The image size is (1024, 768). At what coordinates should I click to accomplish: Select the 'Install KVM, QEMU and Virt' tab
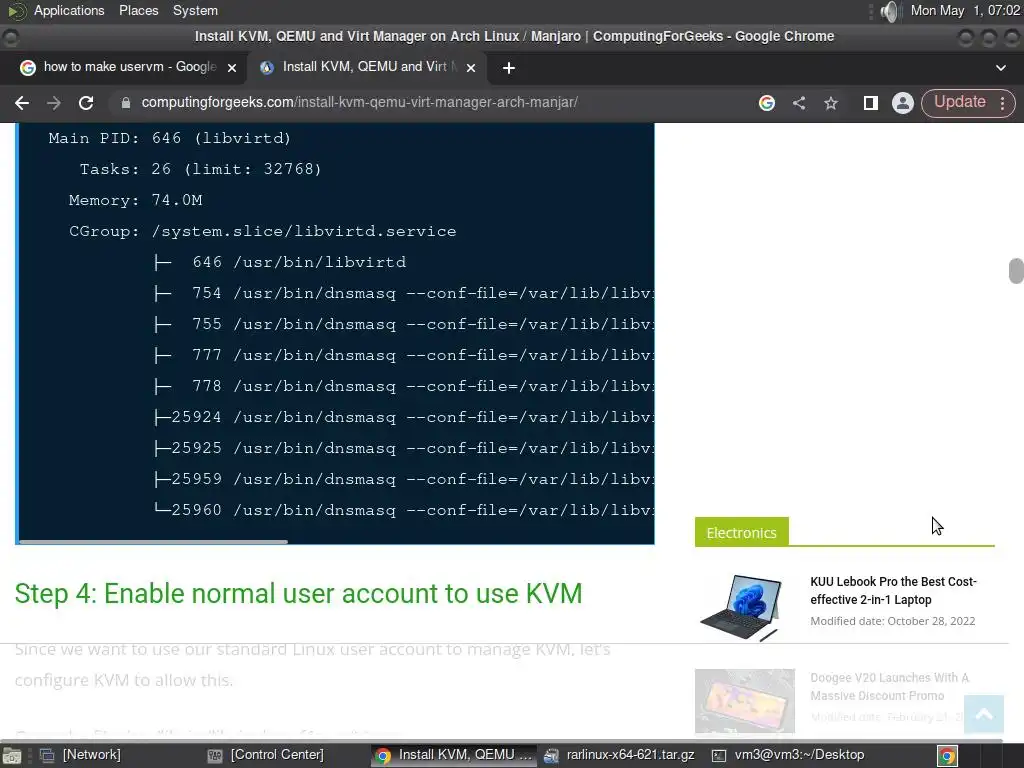(x=366, y=67)
